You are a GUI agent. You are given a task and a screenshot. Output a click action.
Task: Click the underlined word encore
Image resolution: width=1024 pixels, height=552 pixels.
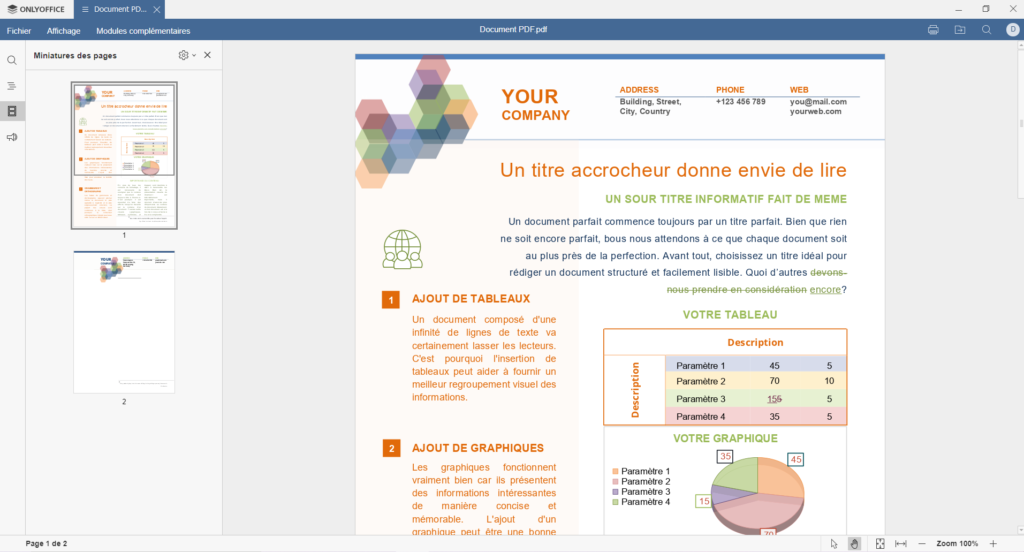(825, 289)
